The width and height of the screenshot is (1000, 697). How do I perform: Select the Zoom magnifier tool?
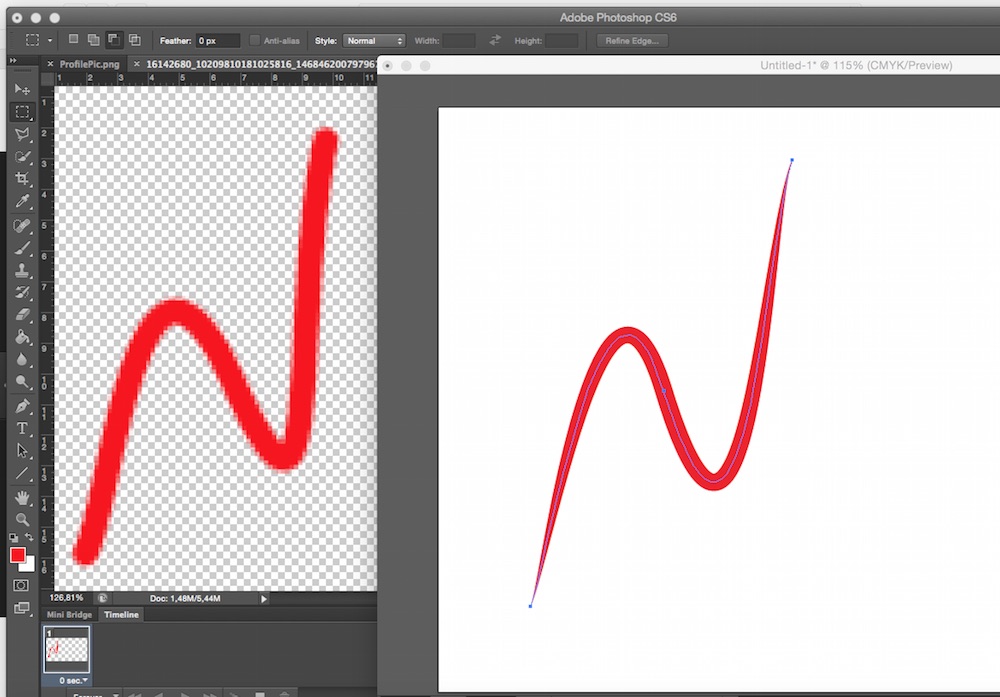pyautogui.click(x=22, y=519)
